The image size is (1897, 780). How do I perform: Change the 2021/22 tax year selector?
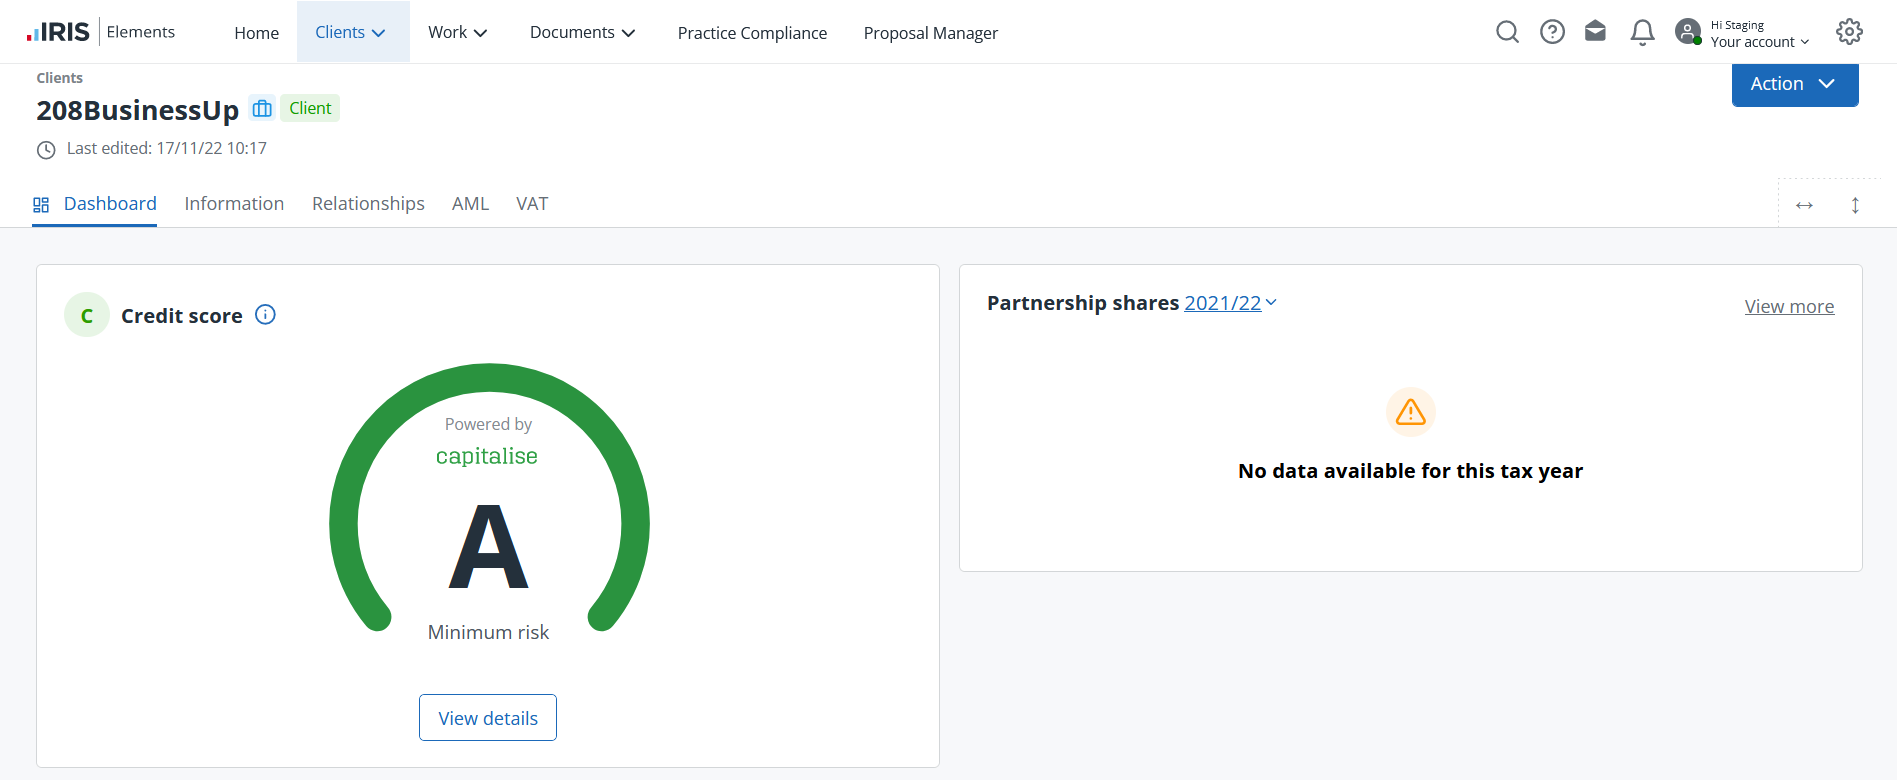click(x=1230, y=303)
